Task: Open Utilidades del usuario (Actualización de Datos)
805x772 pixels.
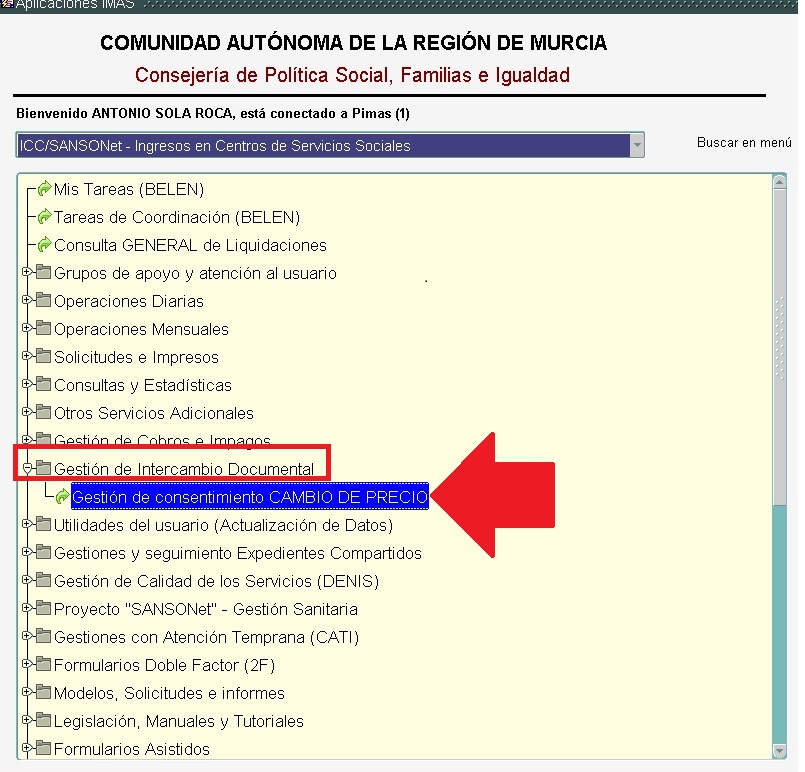Action: [x=223, y=525]
